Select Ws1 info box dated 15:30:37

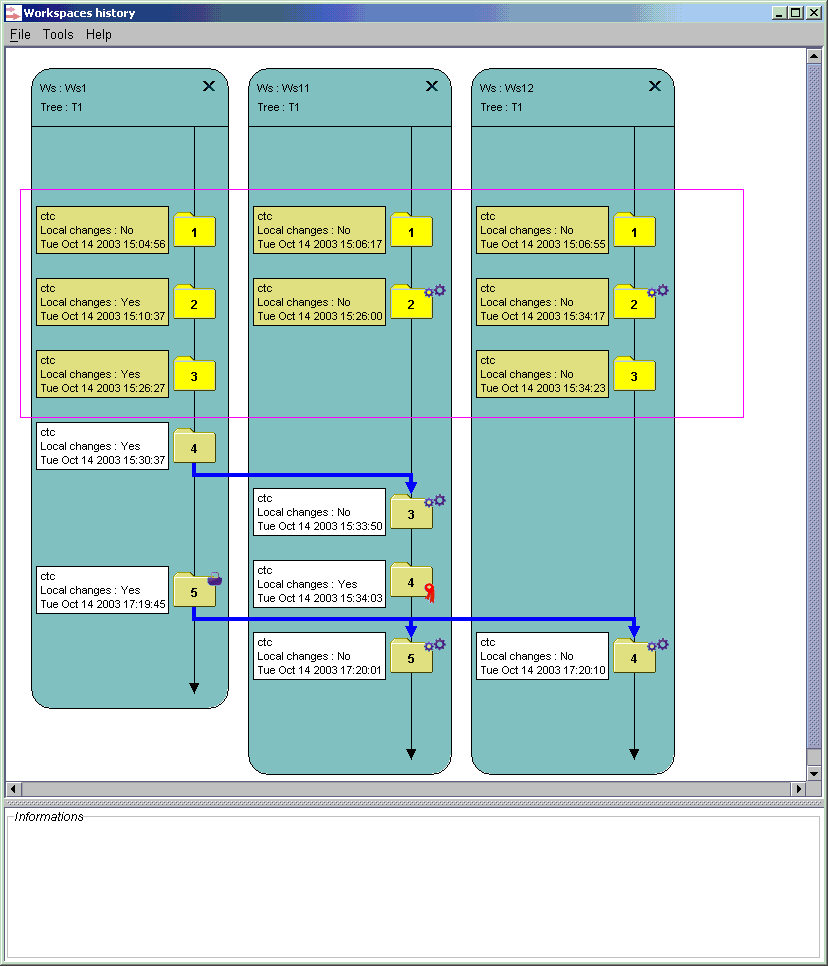(x=102, y=446)
